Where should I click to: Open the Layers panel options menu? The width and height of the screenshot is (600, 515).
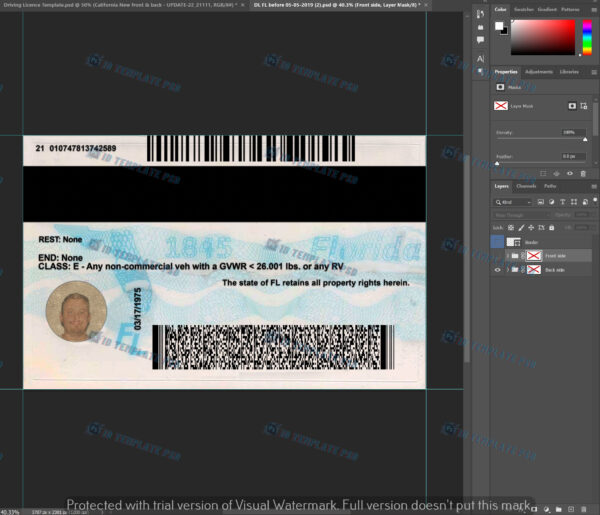(x=594, y=186)
